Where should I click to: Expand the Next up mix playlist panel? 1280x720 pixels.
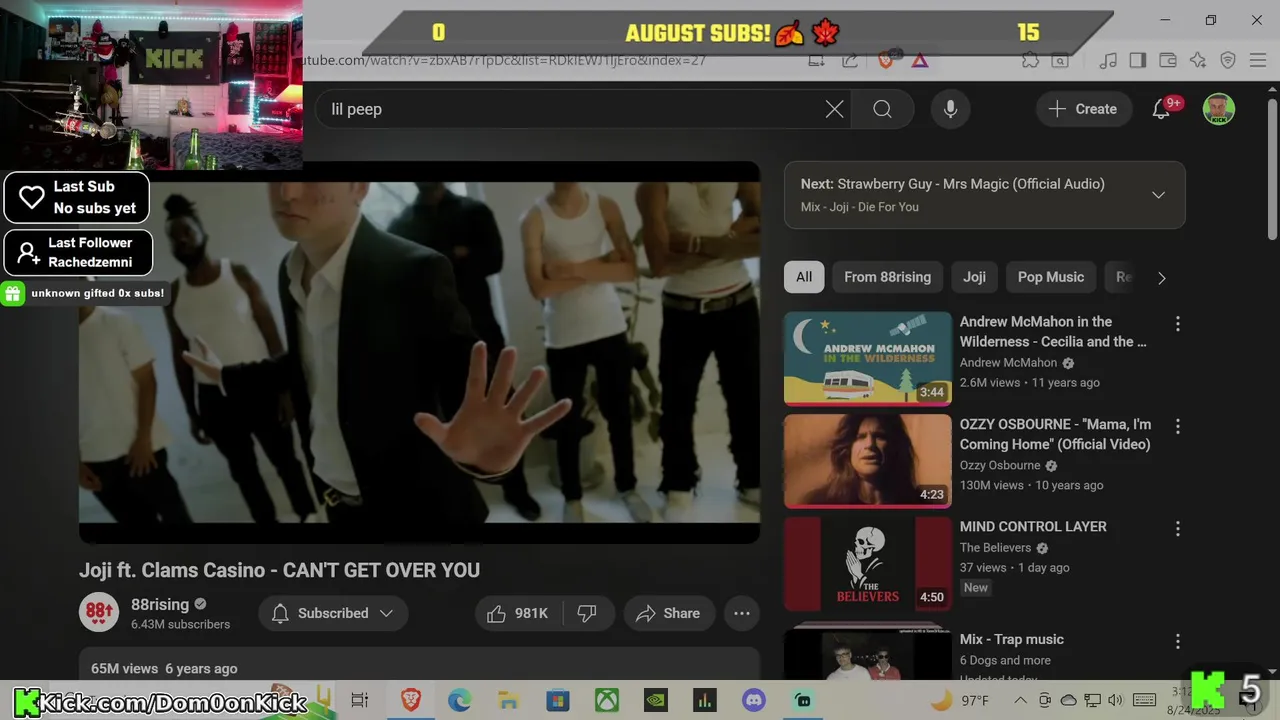1158,195
